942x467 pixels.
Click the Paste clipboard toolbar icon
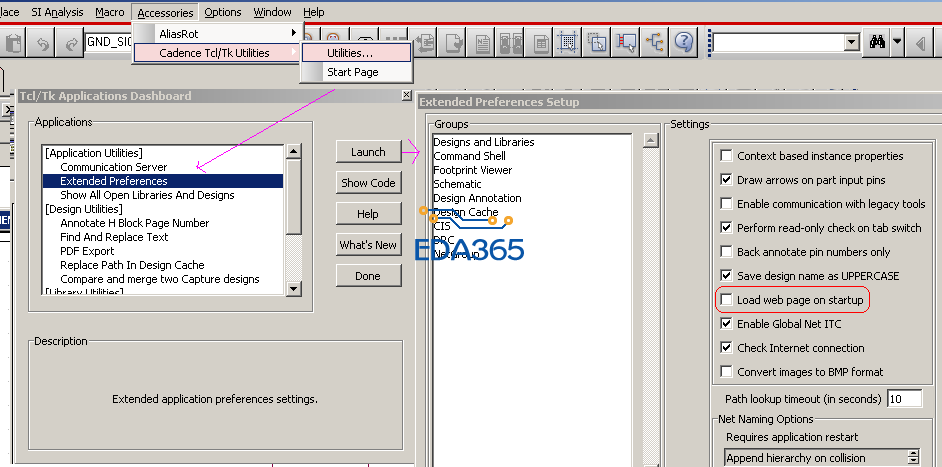click(13, 43)
